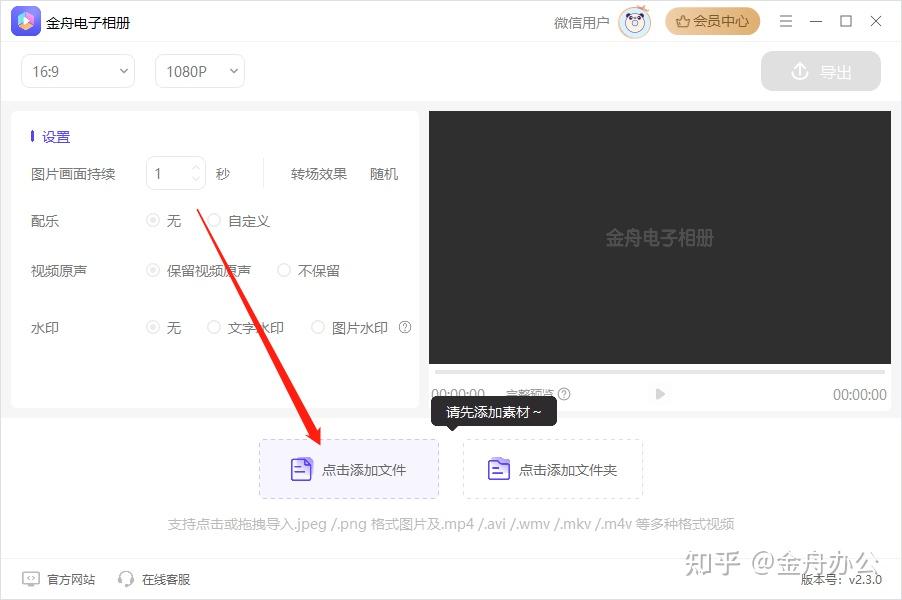This screenshot has height=600, width=902.
Task: Click the 官方网站 globe icon
Action: [30, 579]
